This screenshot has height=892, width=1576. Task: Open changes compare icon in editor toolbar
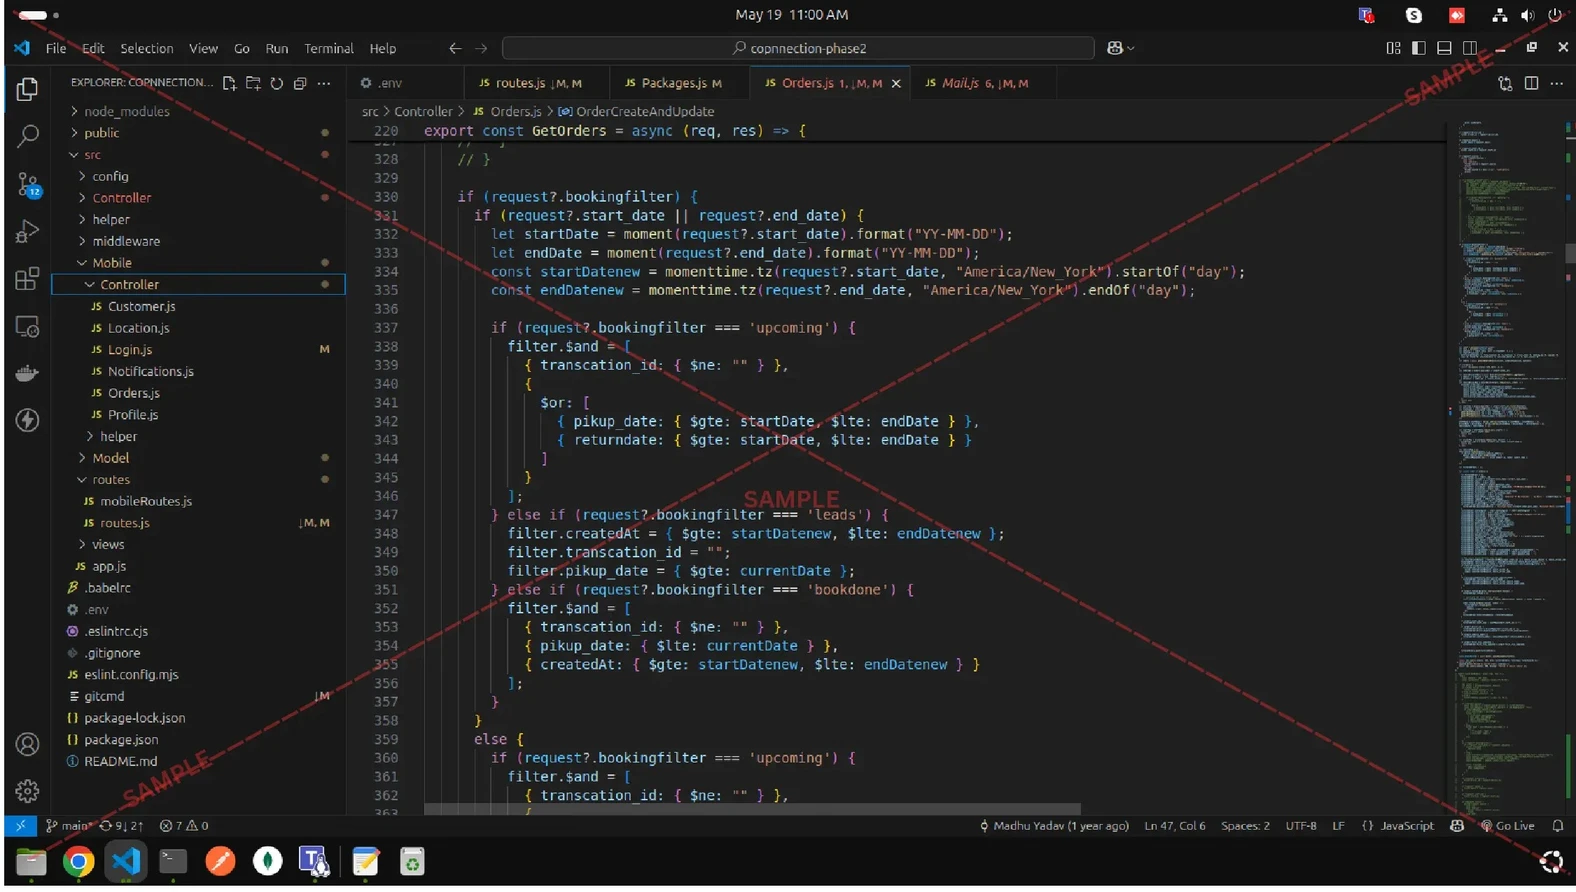point(1505,83)
